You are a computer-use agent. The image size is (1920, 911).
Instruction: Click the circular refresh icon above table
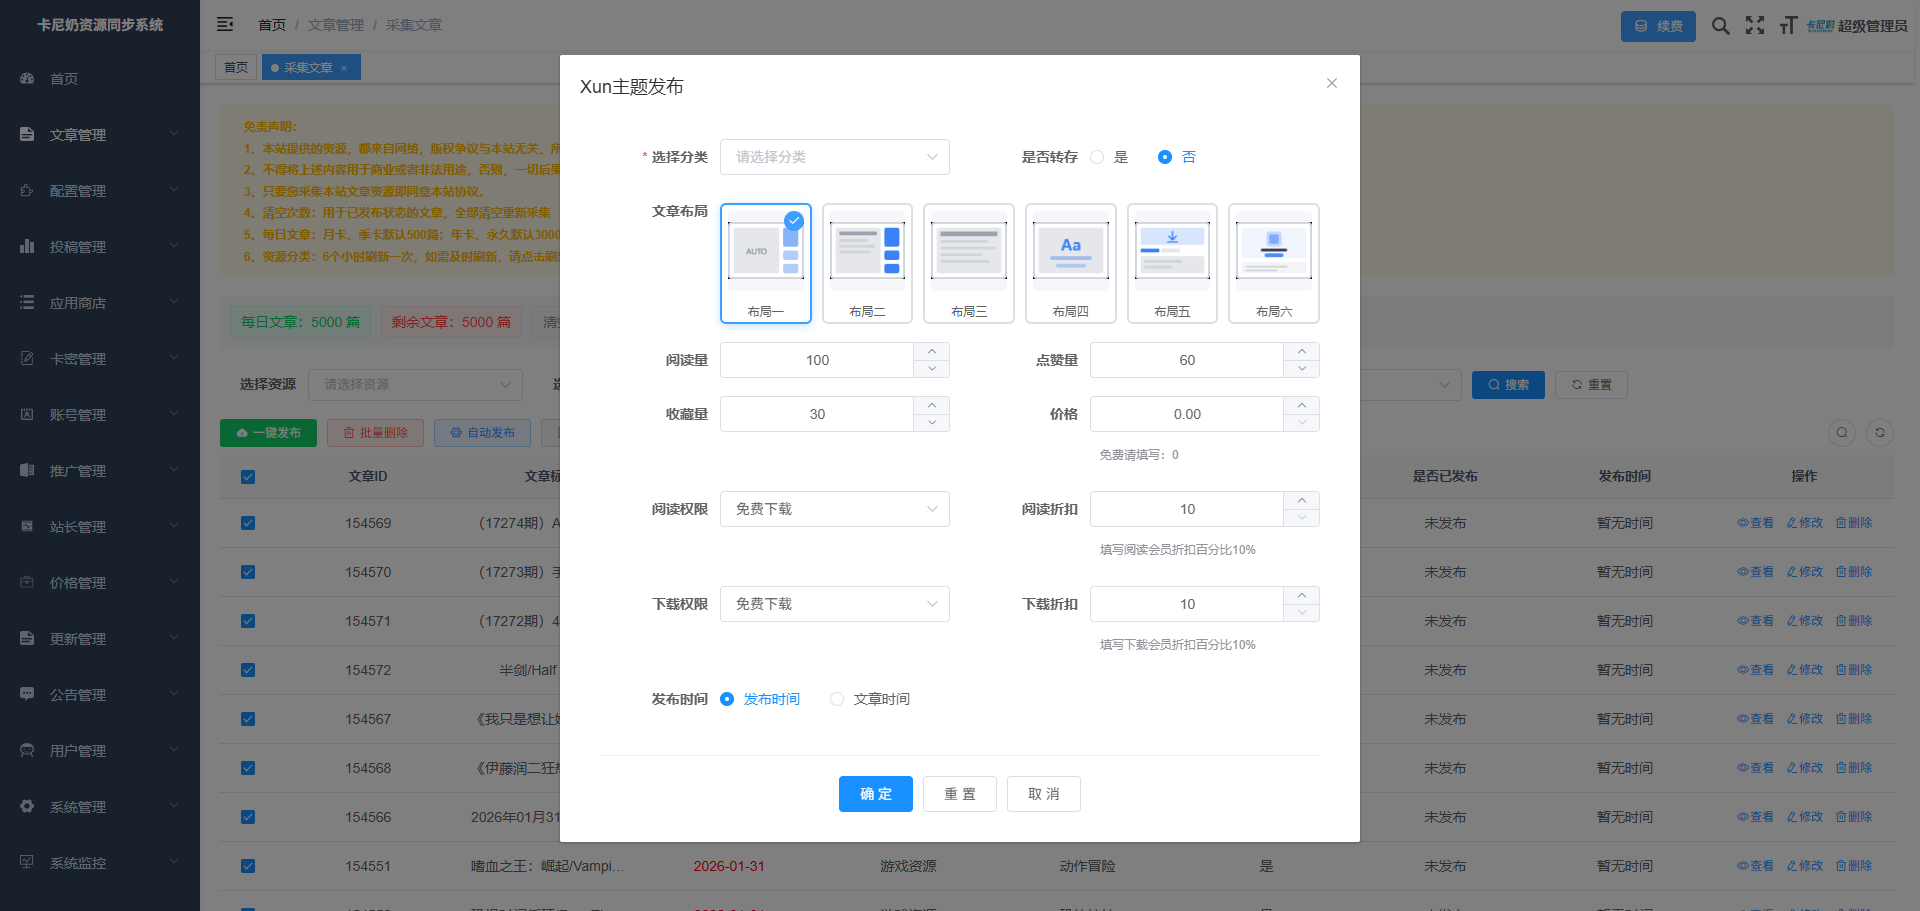[1880, 433]
